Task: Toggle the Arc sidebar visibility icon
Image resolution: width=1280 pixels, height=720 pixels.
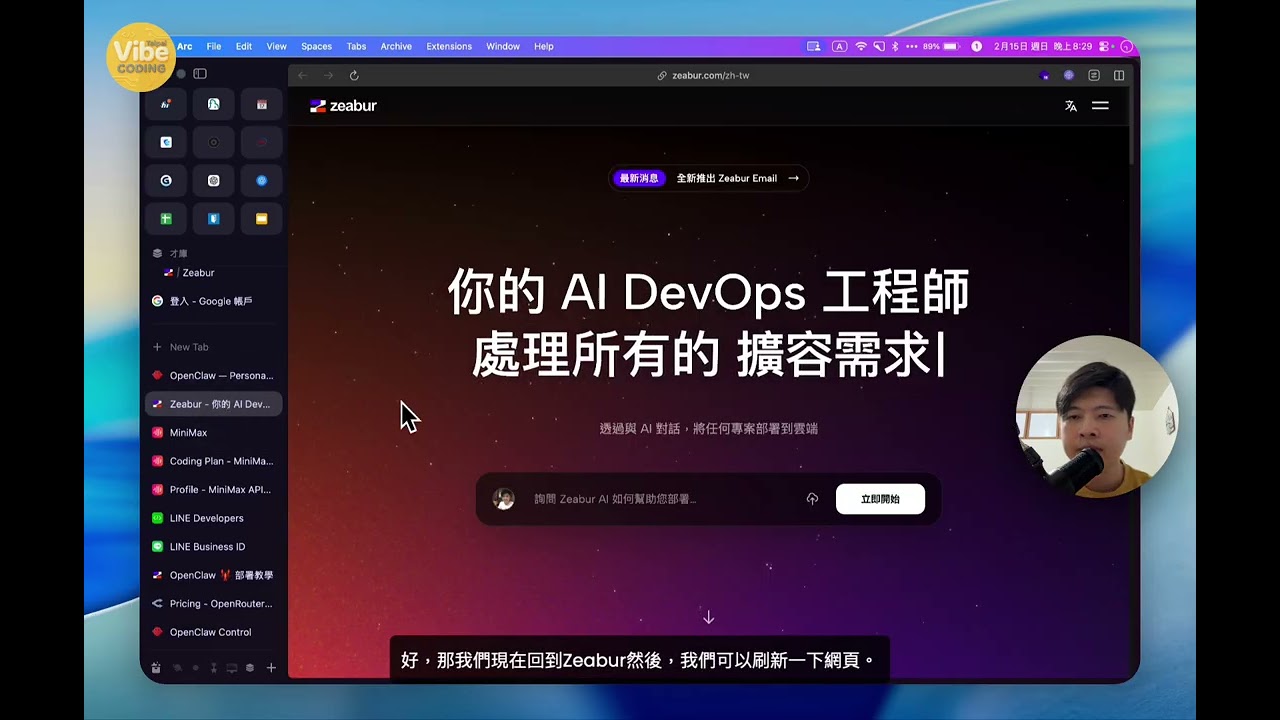Action: [x=200, y=74]
